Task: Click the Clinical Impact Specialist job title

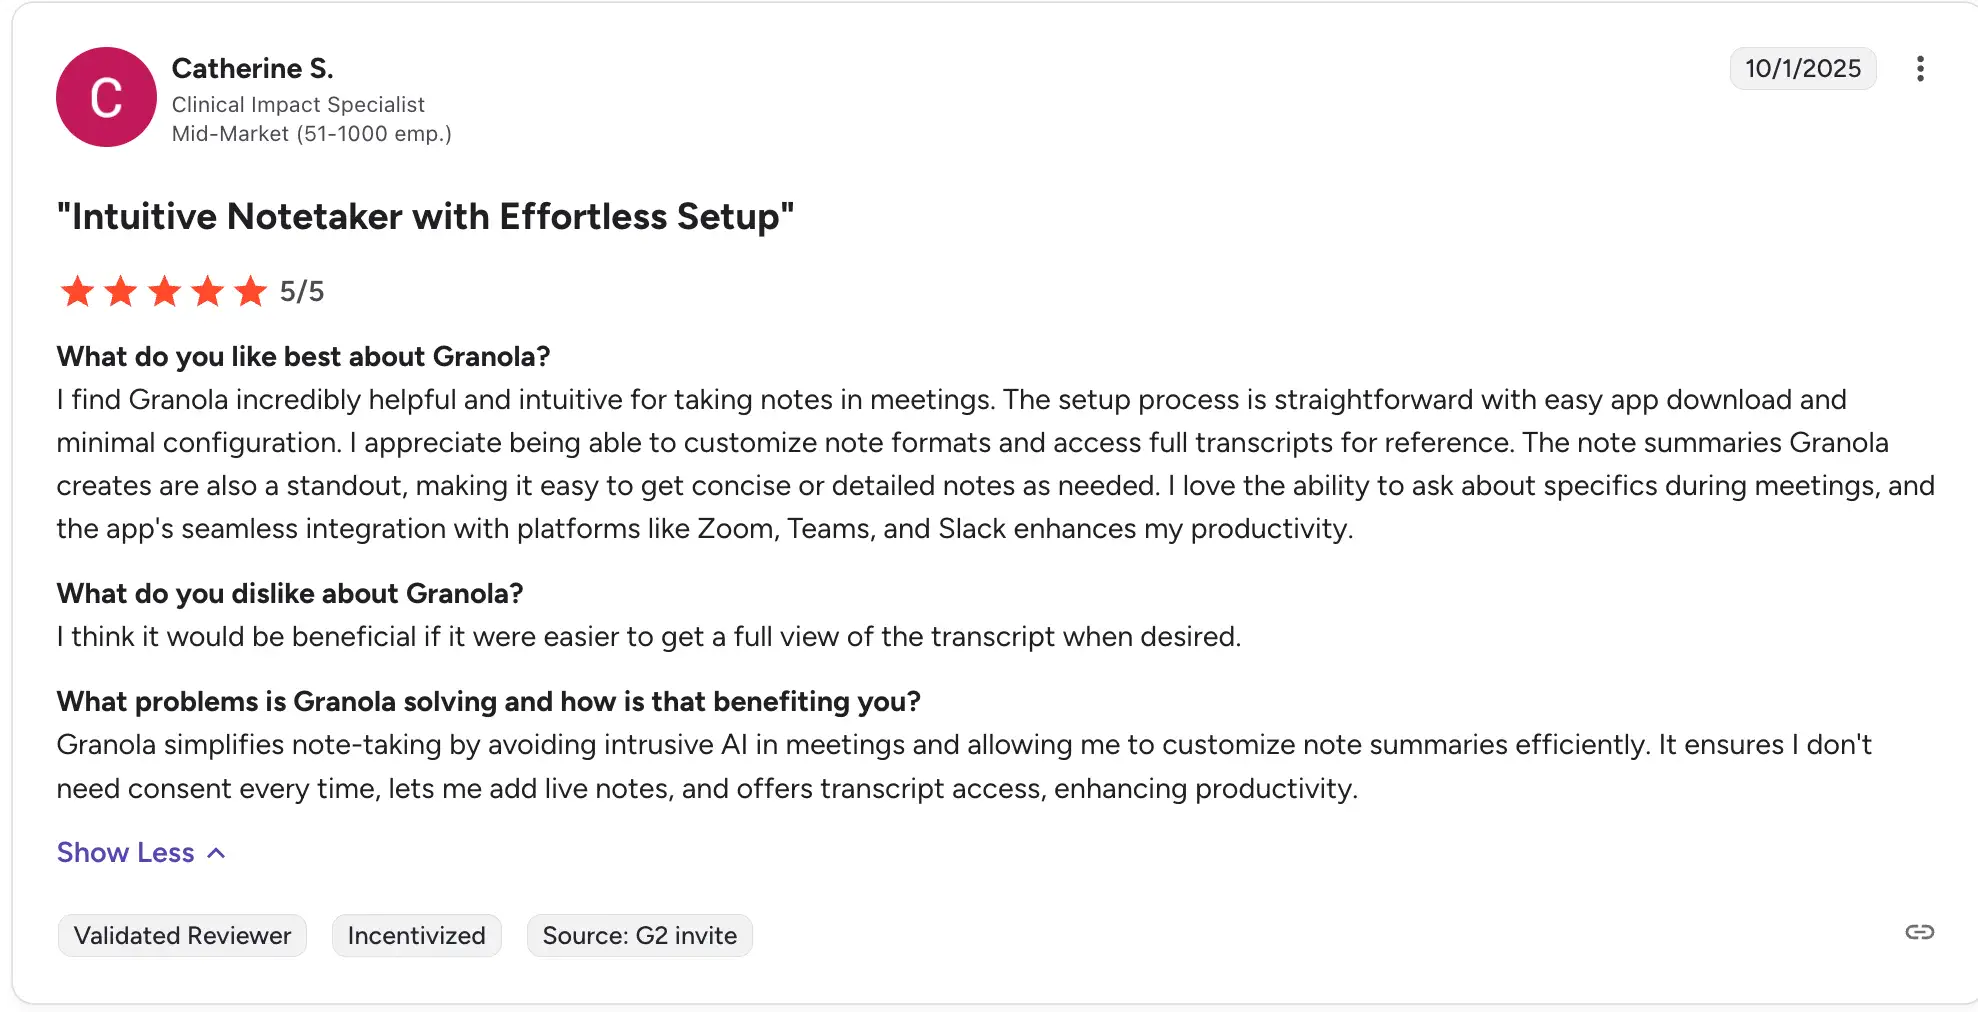Action: pos(298,104)
